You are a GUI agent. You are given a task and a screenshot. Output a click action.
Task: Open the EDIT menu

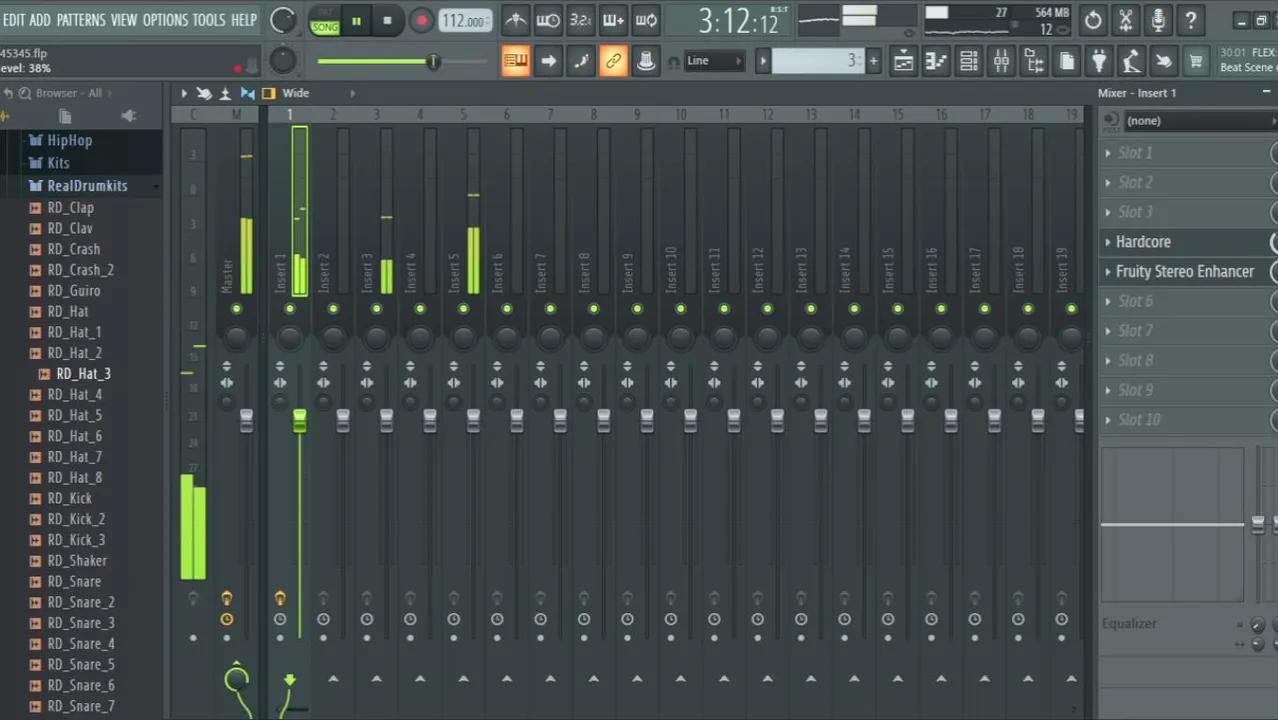(14, 20)
